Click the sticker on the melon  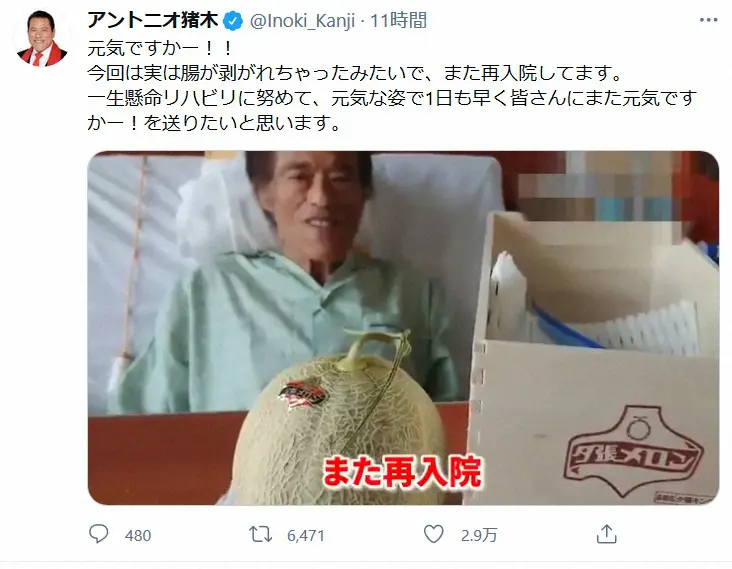[301, 396]
